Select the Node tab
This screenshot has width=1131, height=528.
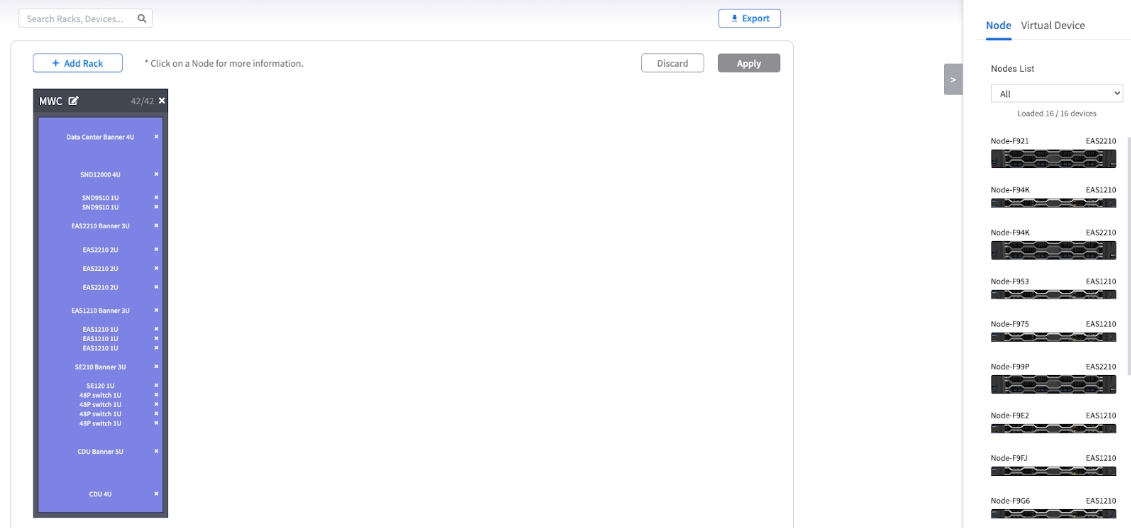(x=998, y=25)
